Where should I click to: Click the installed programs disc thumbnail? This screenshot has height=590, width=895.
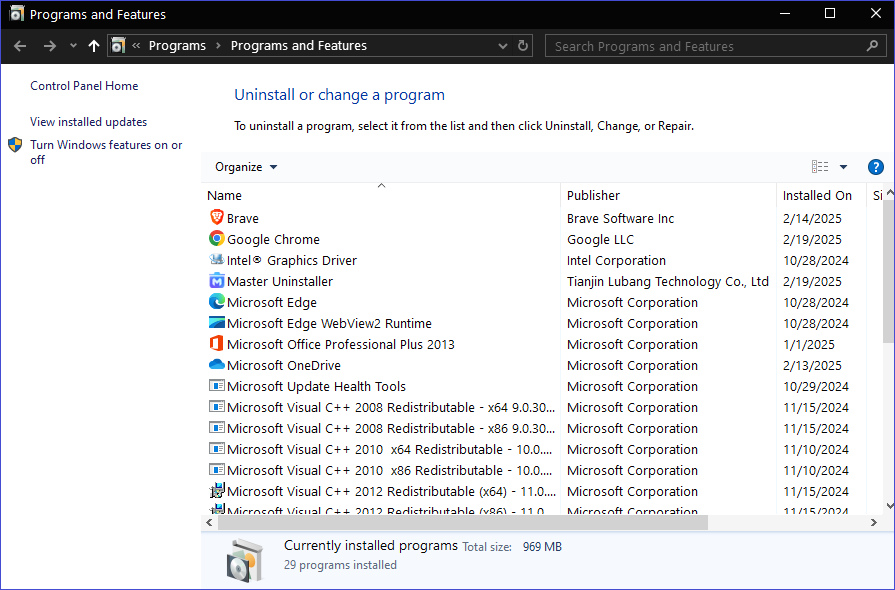point(245,560)
